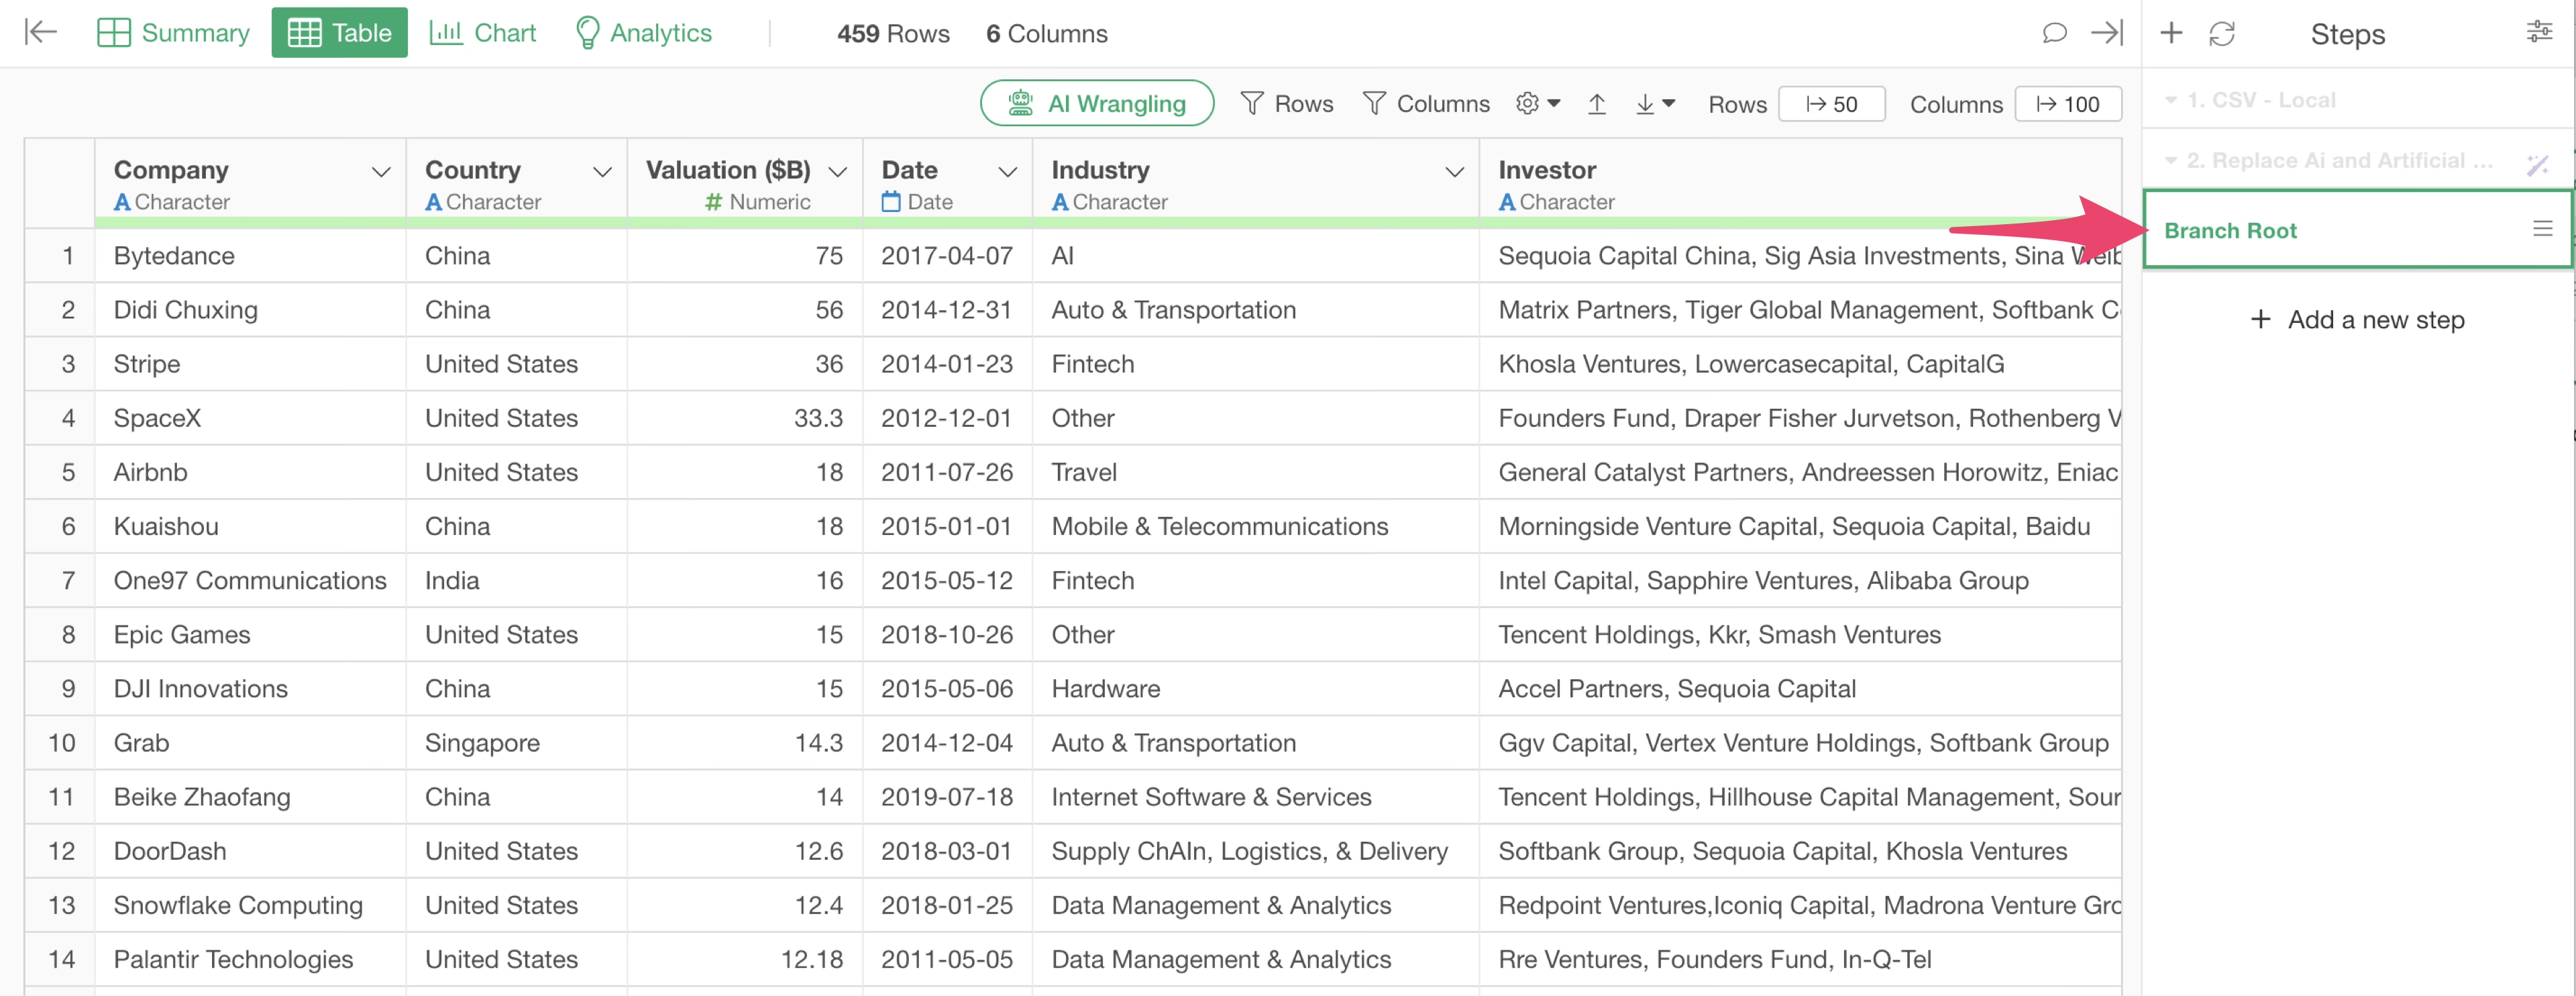Viewport: 2576px width, 996px height.
Task: Select the Branch Root step
Action: coord(2358,230)
